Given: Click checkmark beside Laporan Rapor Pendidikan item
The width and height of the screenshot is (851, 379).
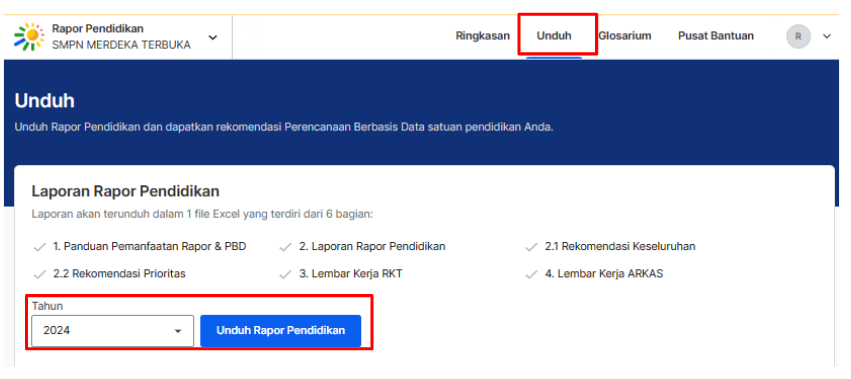Looking at the screenshot, I should (285, 247).
